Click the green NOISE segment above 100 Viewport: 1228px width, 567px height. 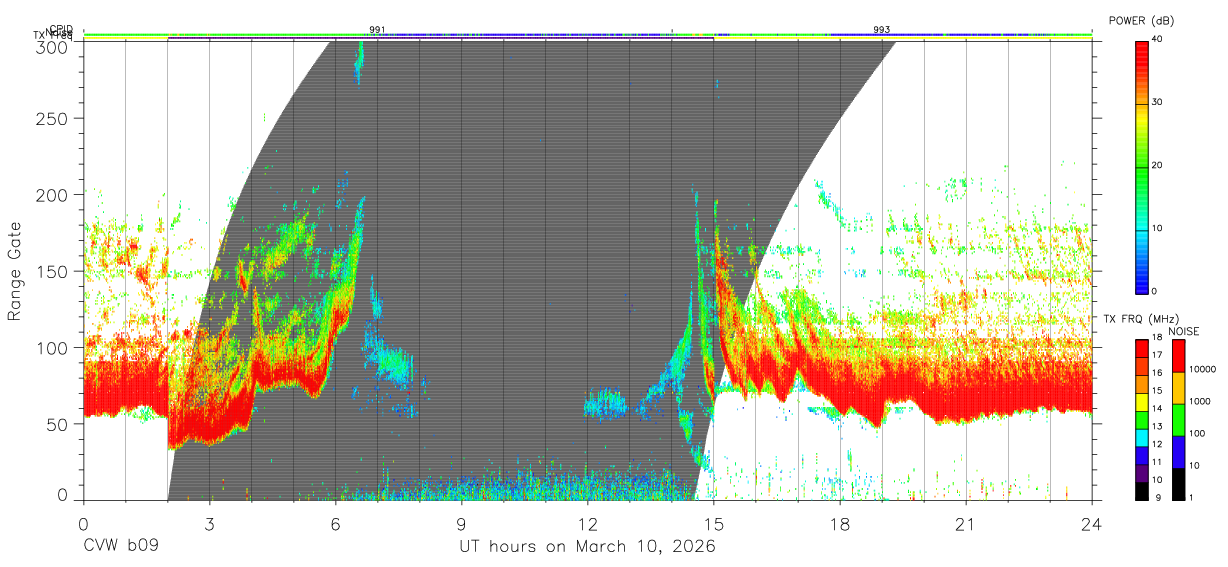[x=1179, y=420]
